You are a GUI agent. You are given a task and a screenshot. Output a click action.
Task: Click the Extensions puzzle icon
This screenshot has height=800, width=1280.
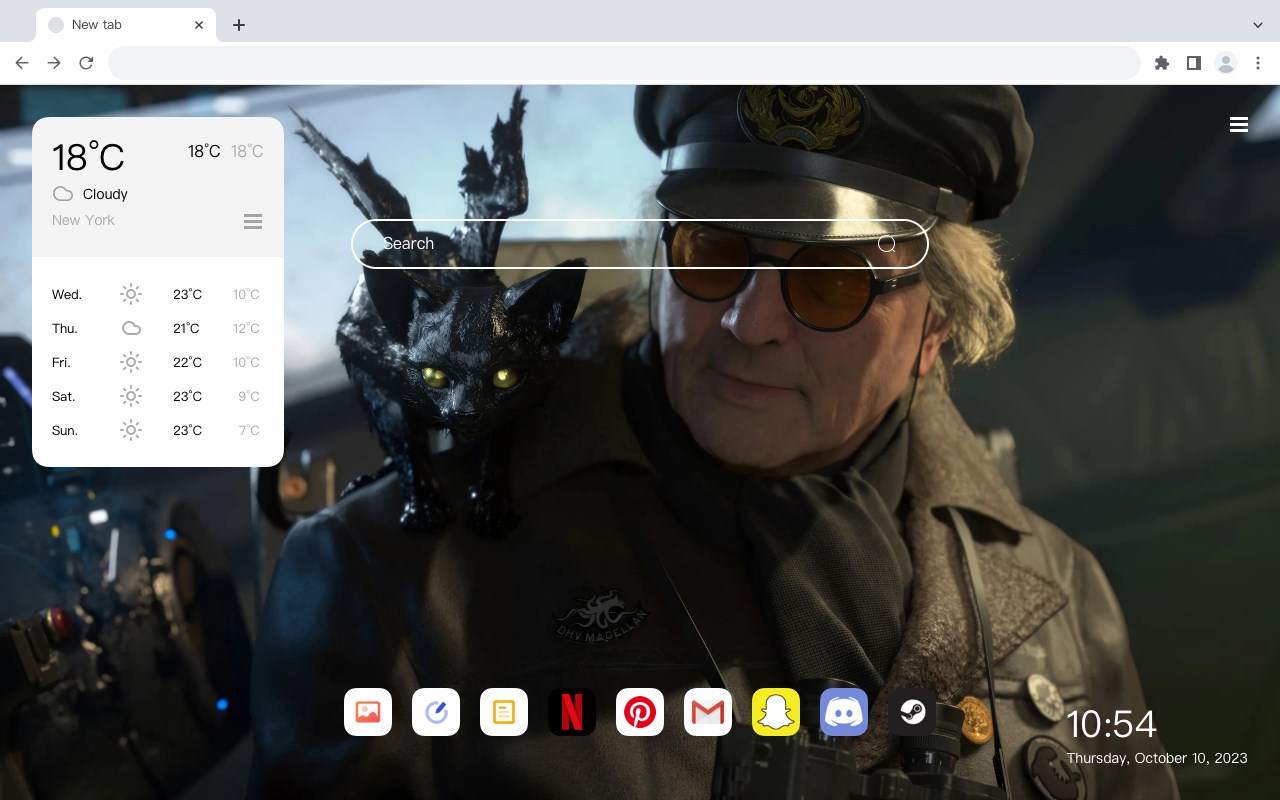tap(1162, 63)
